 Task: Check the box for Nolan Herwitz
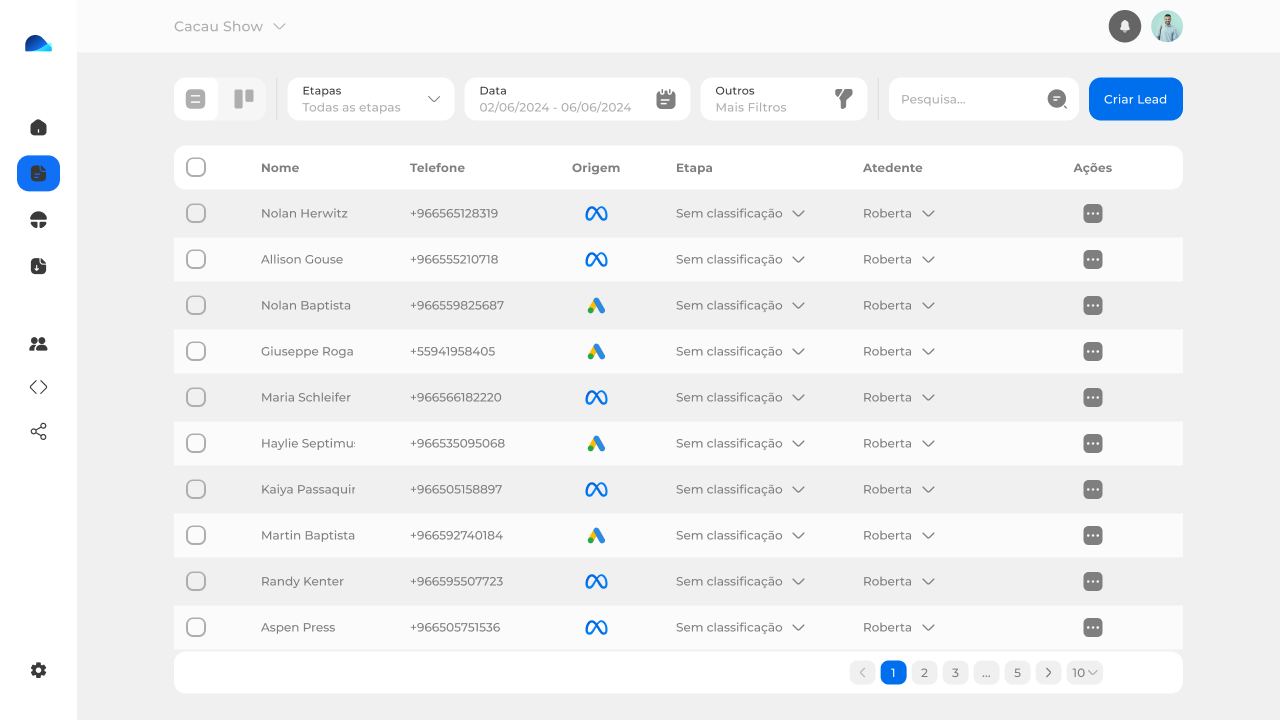coord(196,213)
